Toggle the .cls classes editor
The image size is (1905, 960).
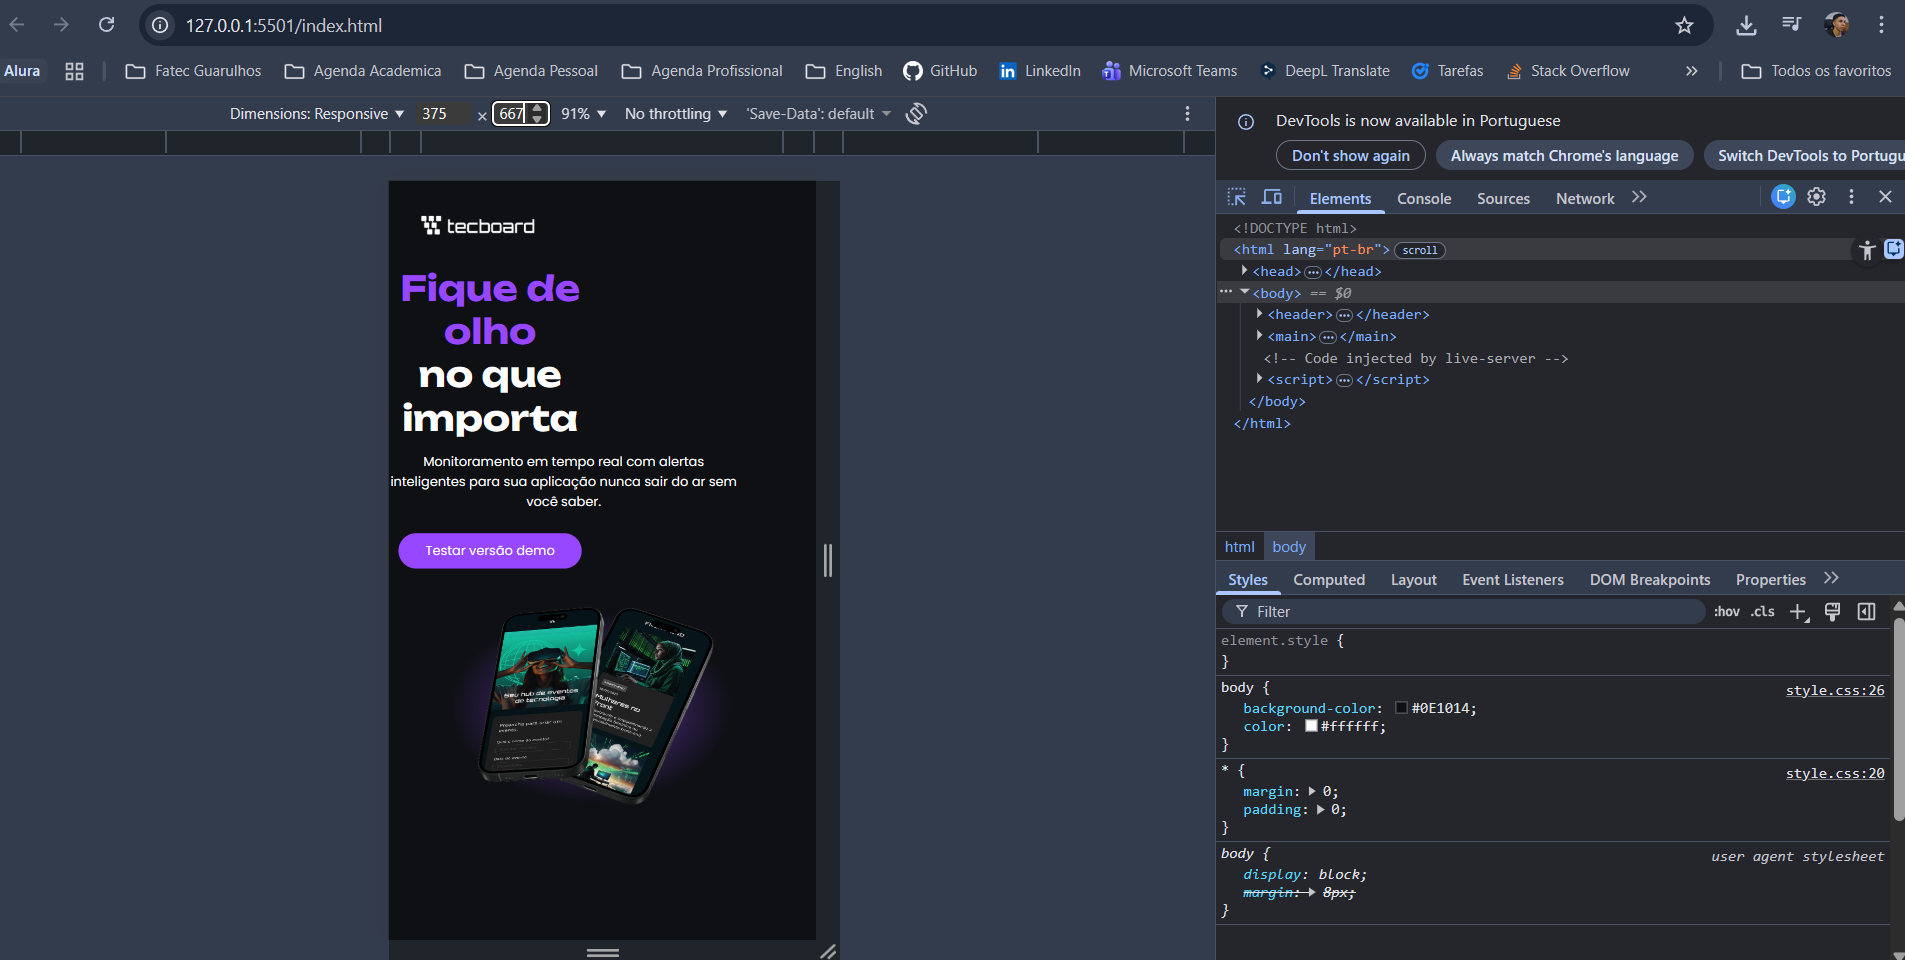click(x=1763, y=611)
